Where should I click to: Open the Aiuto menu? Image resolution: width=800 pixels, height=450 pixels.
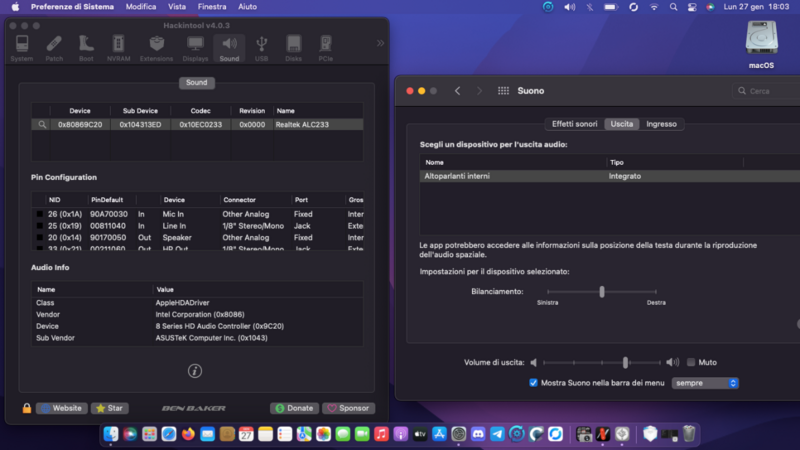coord(247,7)
